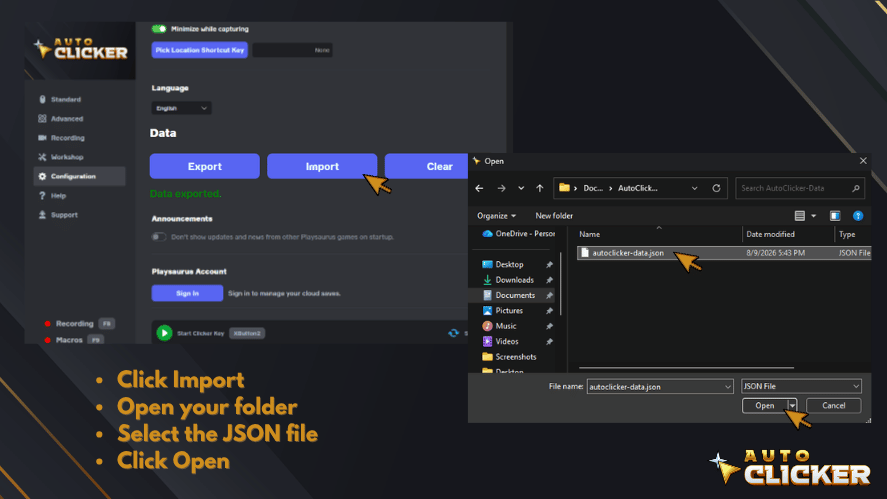Click the shortcut key field showing None

(292, 50)
